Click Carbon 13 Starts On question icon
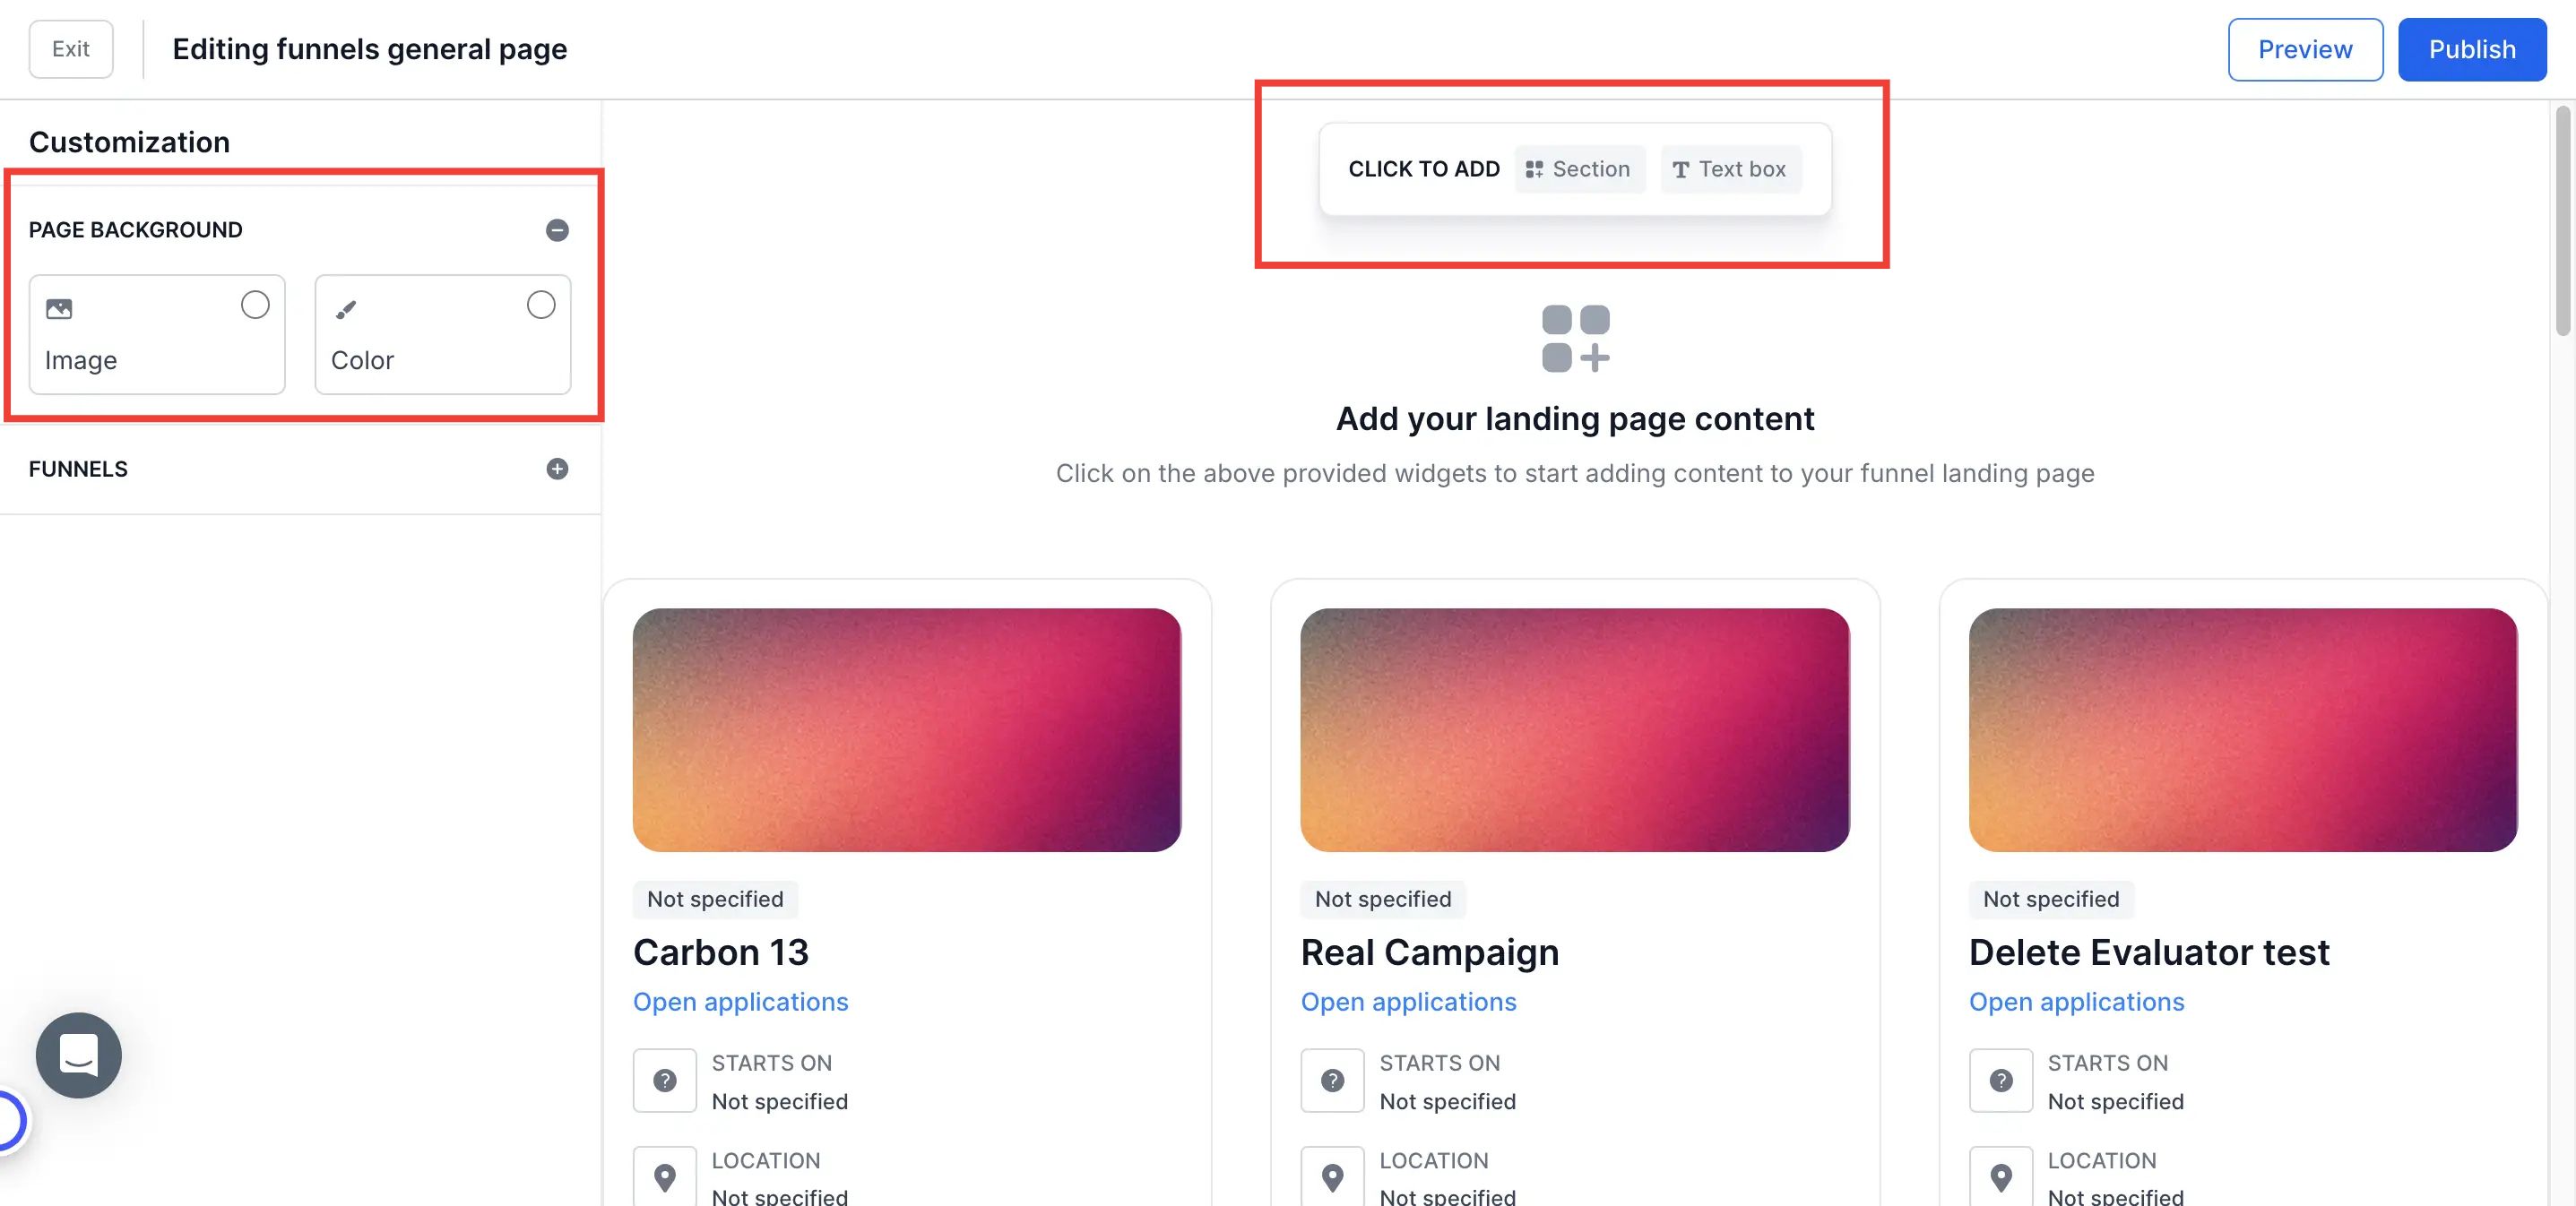 (x=664, y=1080)
